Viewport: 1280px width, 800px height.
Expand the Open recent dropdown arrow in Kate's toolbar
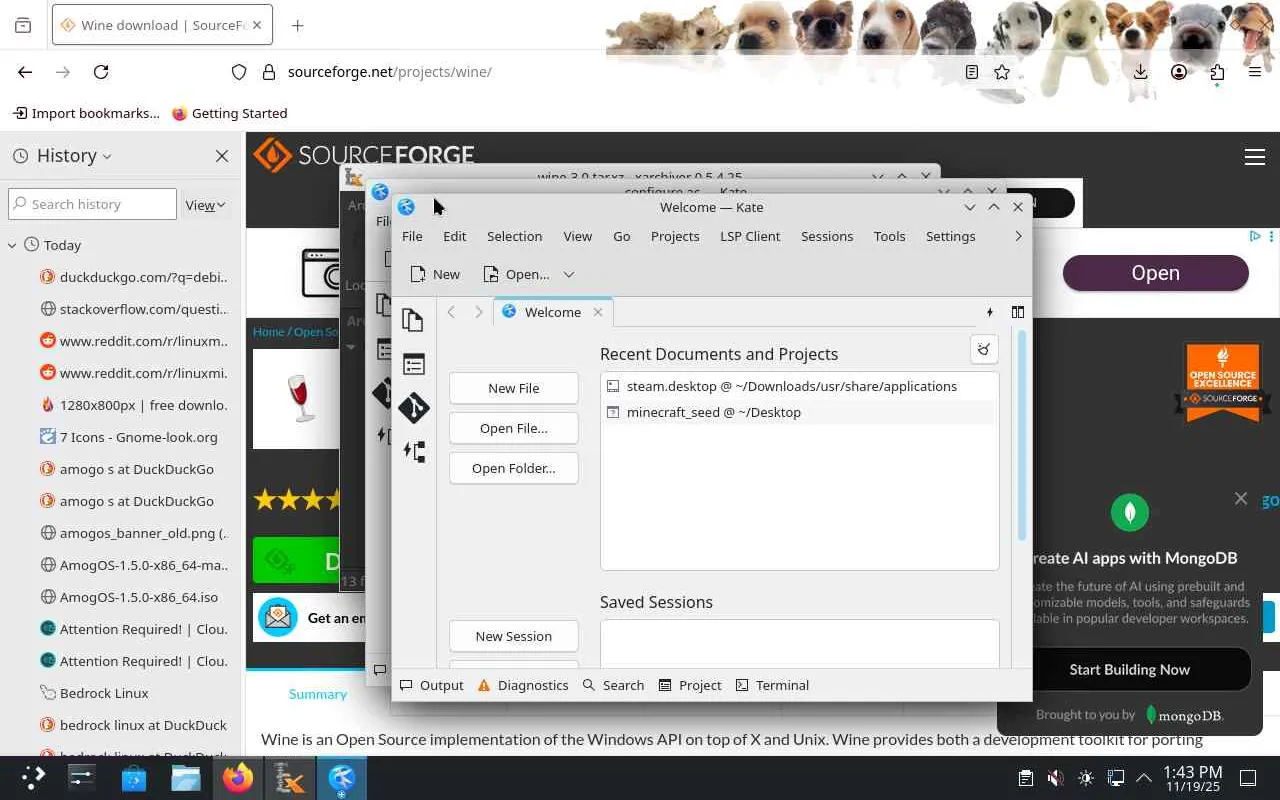tap(569, 274)
